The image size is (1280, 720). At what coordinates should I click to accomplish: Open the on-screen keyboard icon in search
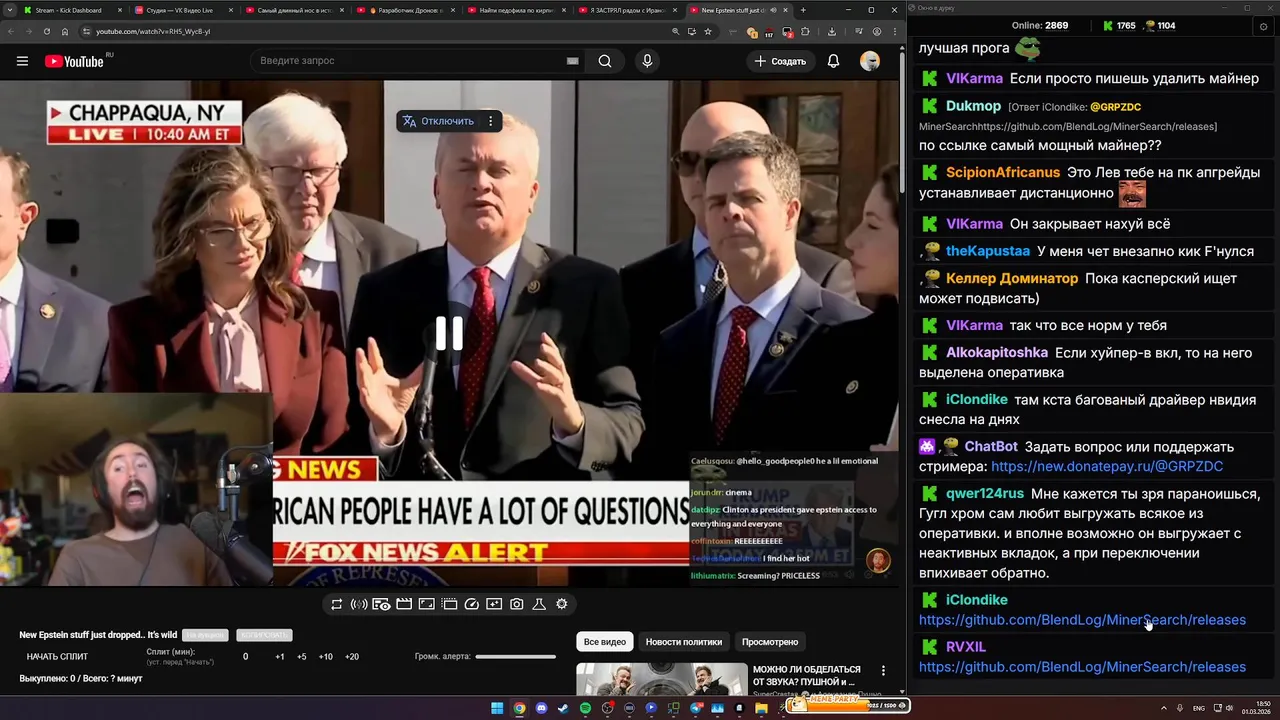(x=572, y=61)
